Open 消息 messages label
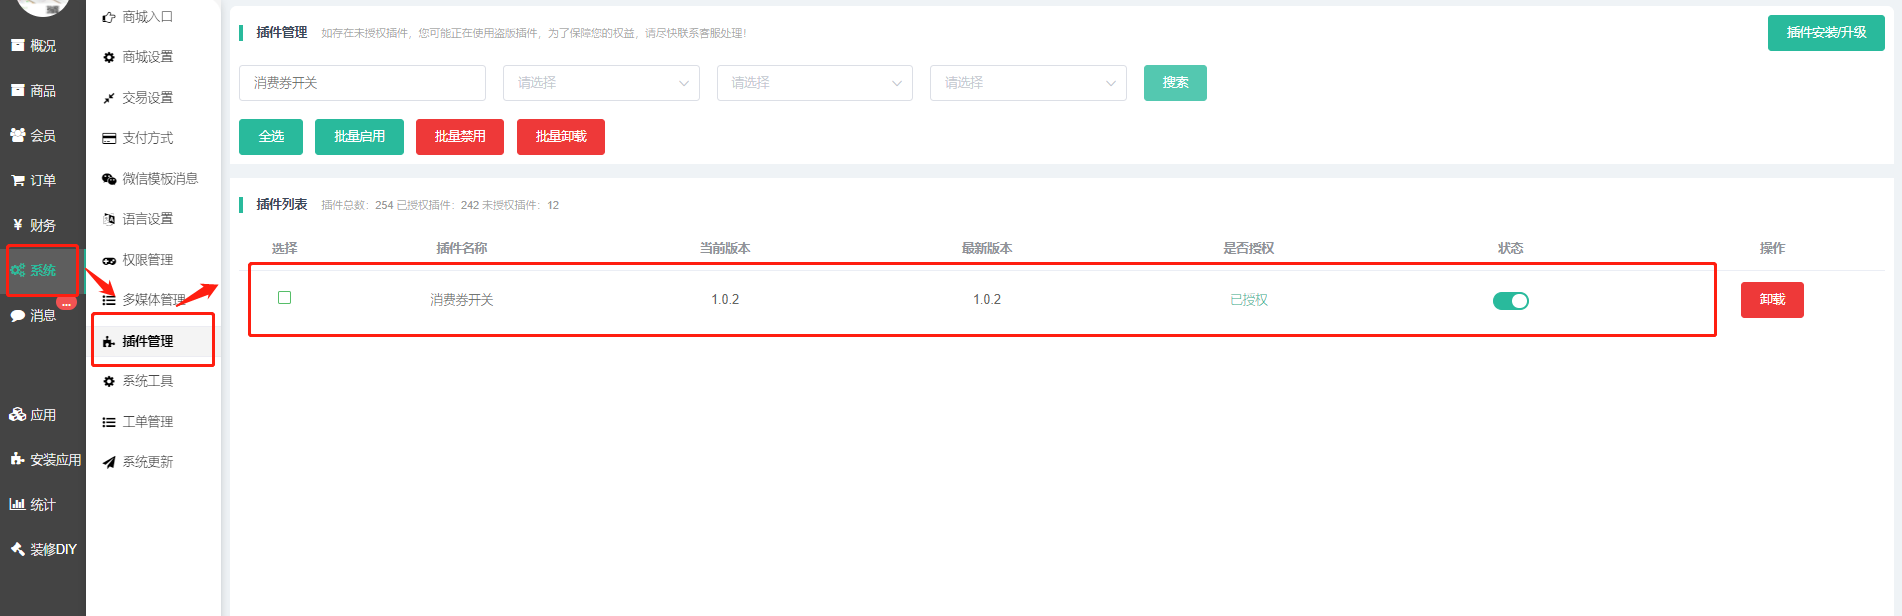The image size is (1902, 616). 43,316
